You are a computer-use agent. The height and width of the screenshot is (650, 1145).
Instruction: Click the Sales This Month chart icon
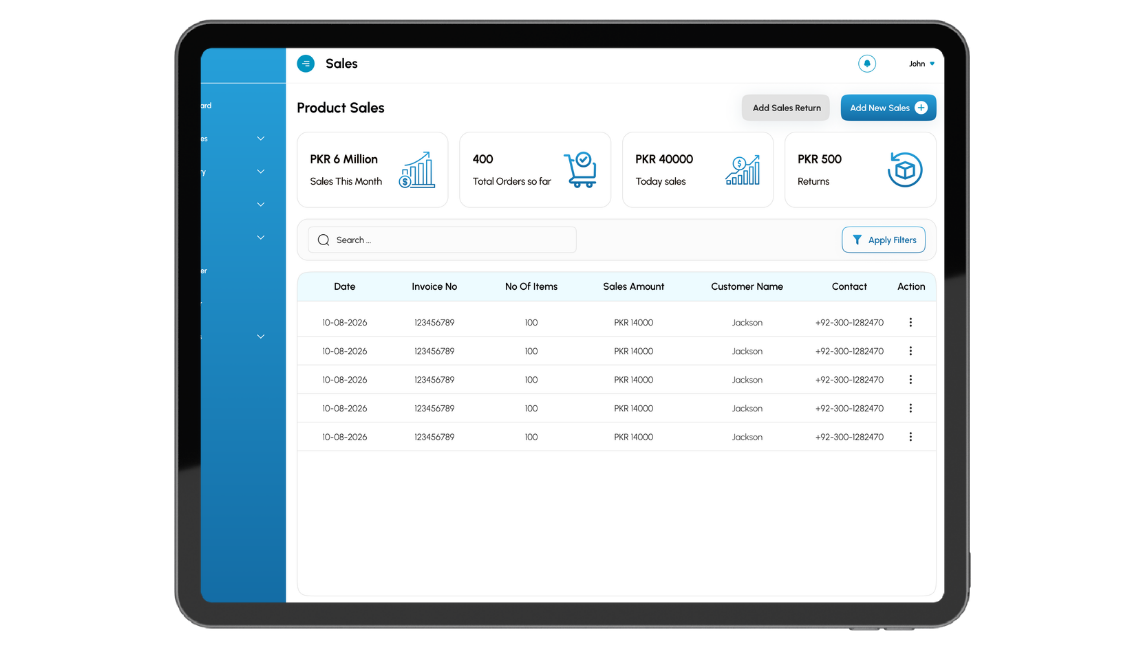417,169
